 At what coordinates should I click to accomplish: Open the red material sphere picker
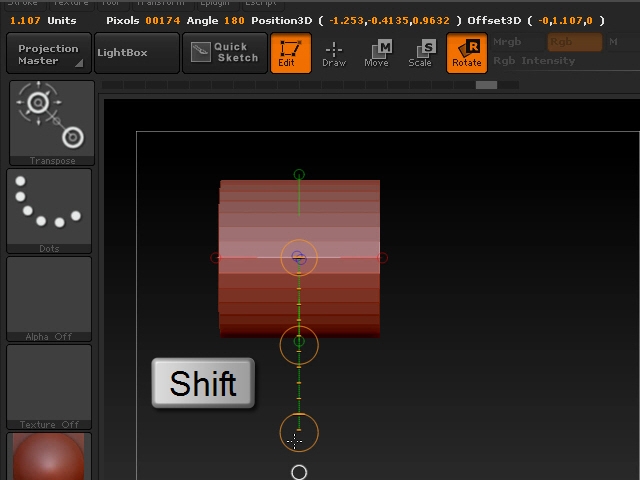point(49,456)
